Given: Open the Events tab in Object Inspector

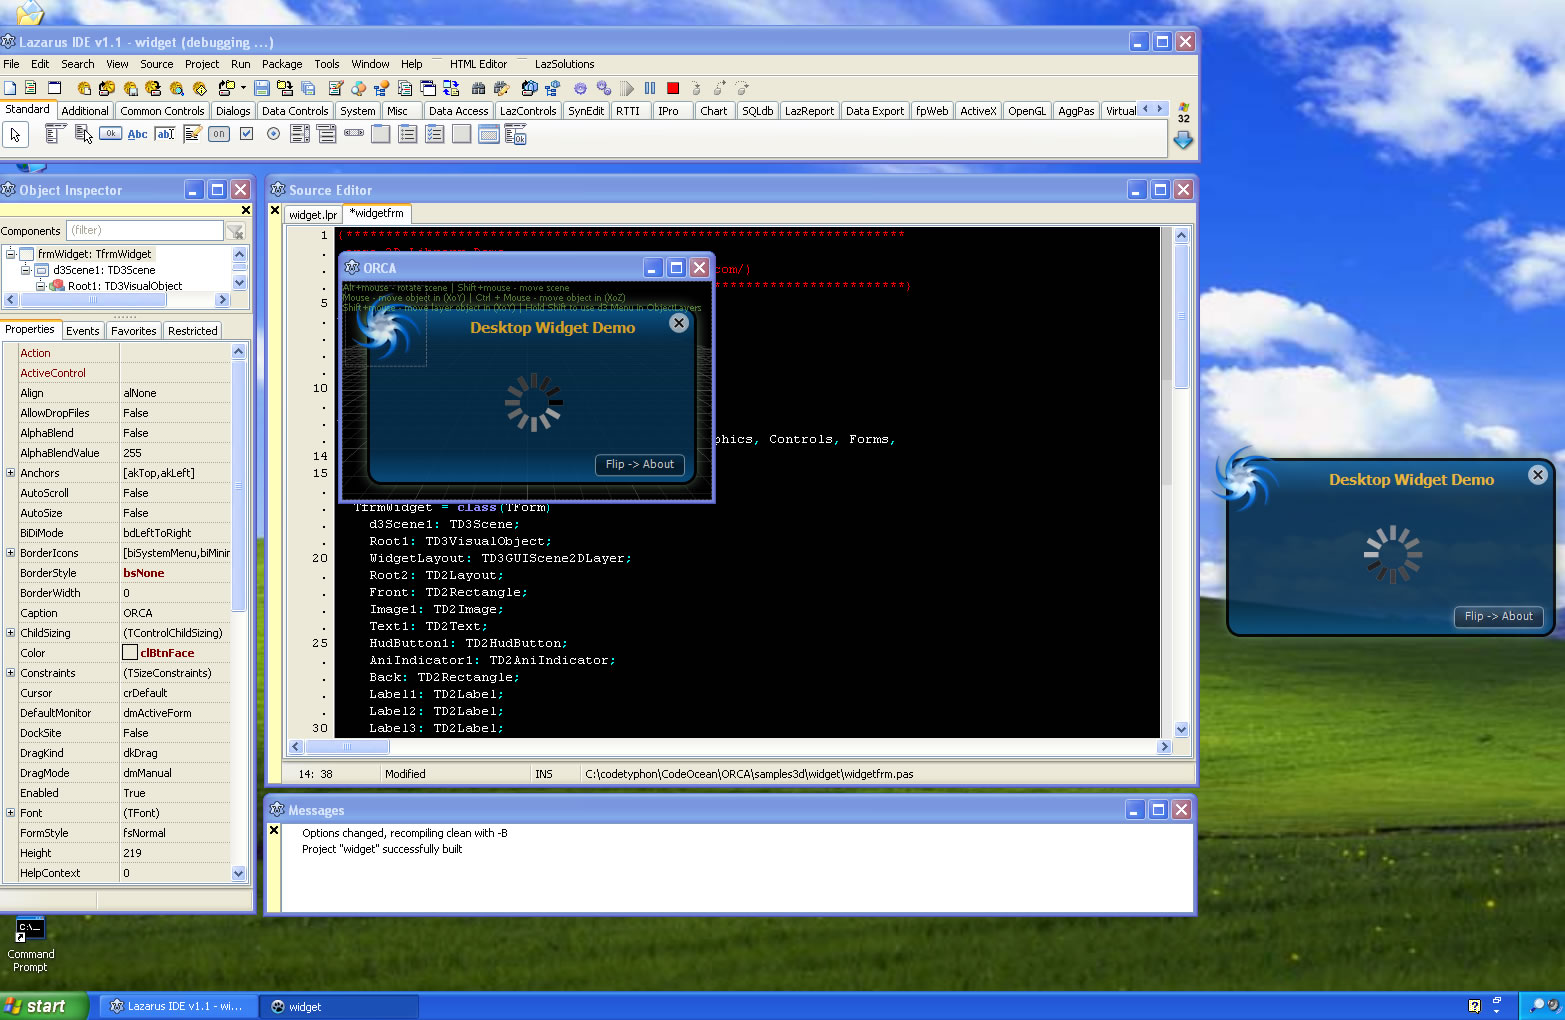Looking at the screenshot, I should (x=82, y=331).
